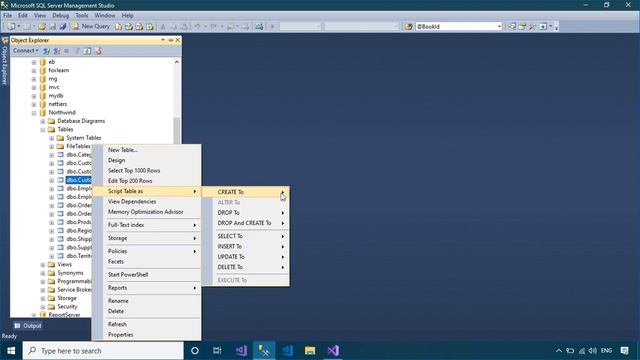Select UPDATE To in script submenu
This screenshot has height=360, width=640.
click(x=246, y=257)
